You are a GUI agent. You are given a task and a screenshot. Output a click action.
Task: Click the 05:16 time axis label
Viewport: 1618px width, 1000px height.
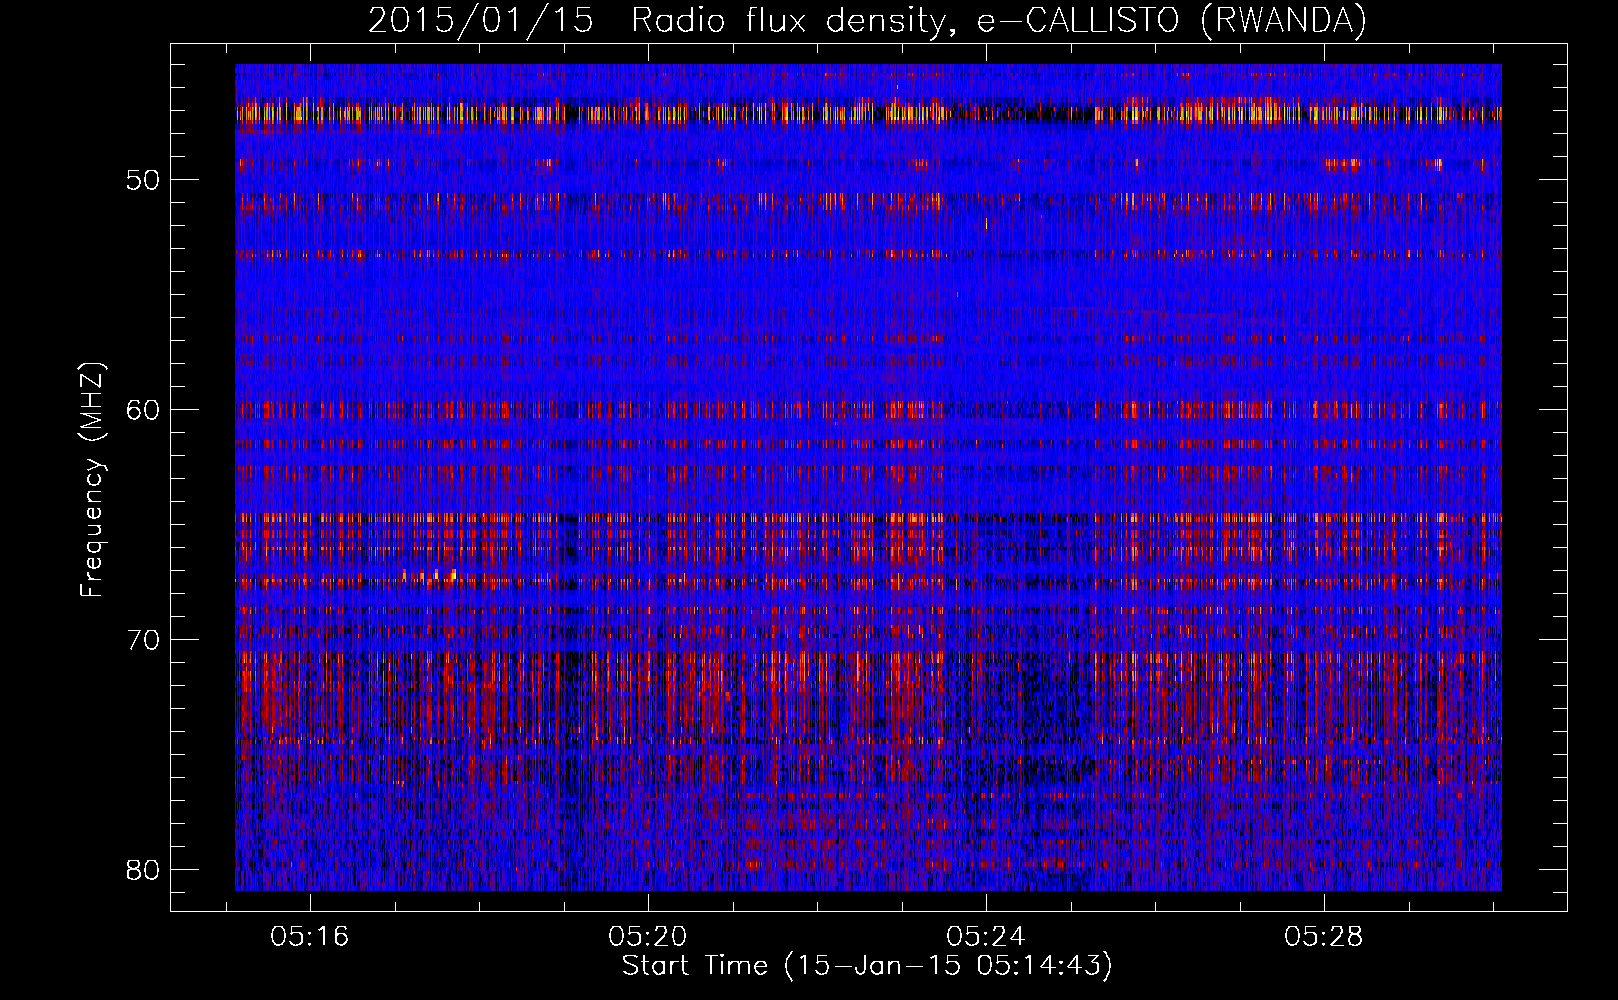tap(309, 937)
